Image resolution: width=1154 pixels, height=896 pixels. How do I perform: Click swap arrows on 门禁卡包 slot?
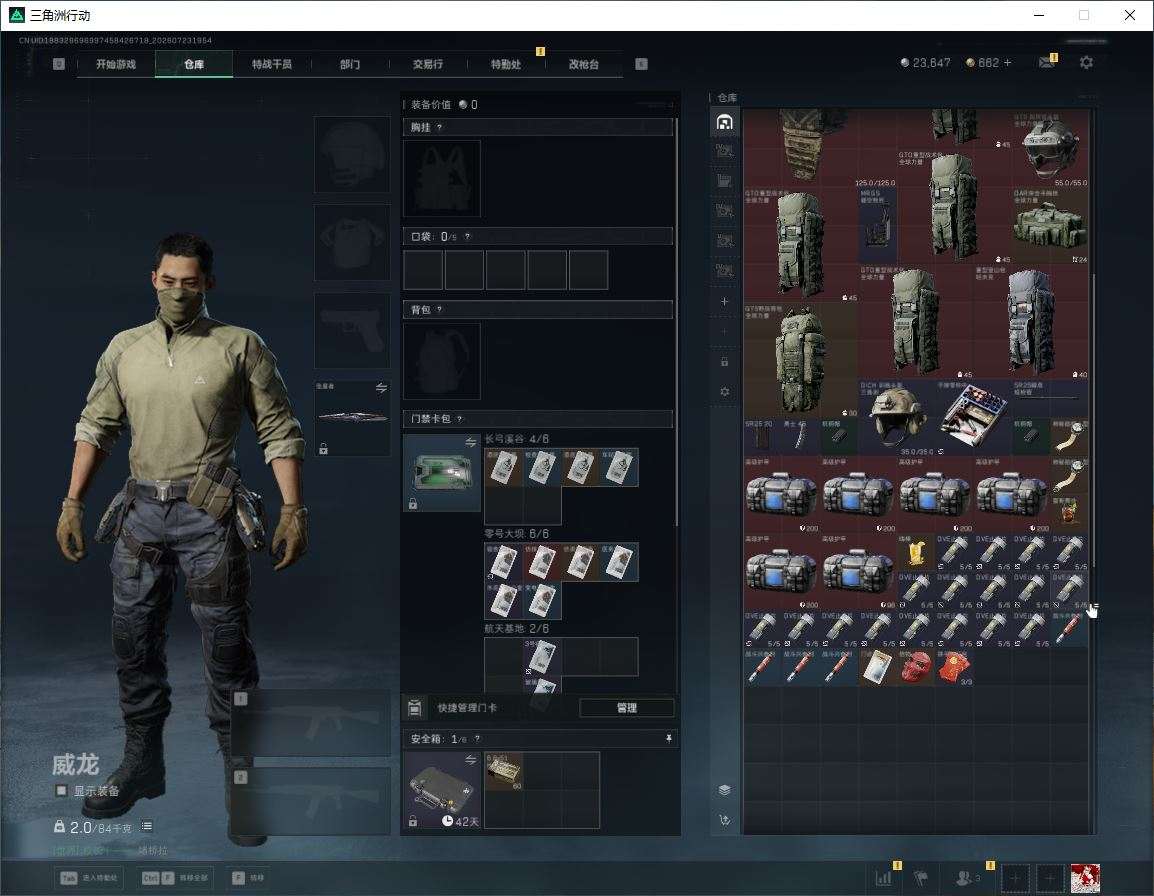point(470,442)
